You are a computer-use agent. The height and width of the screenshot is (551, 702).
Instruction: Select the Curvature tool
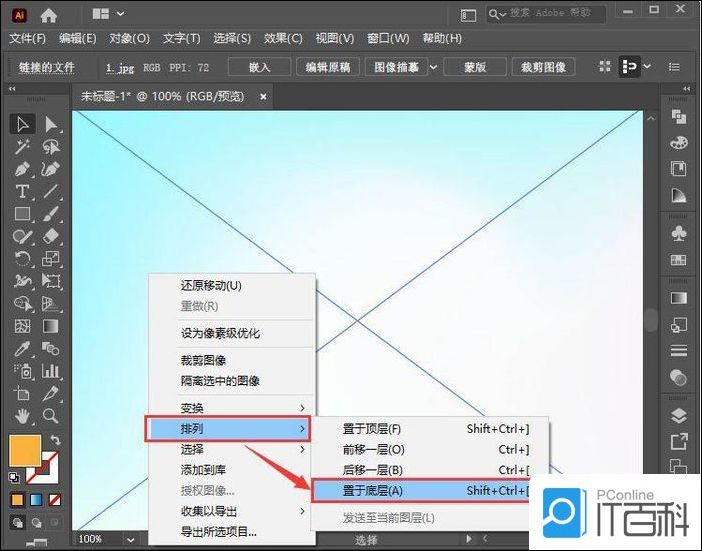pyautogui.click(x=51, y=169)
